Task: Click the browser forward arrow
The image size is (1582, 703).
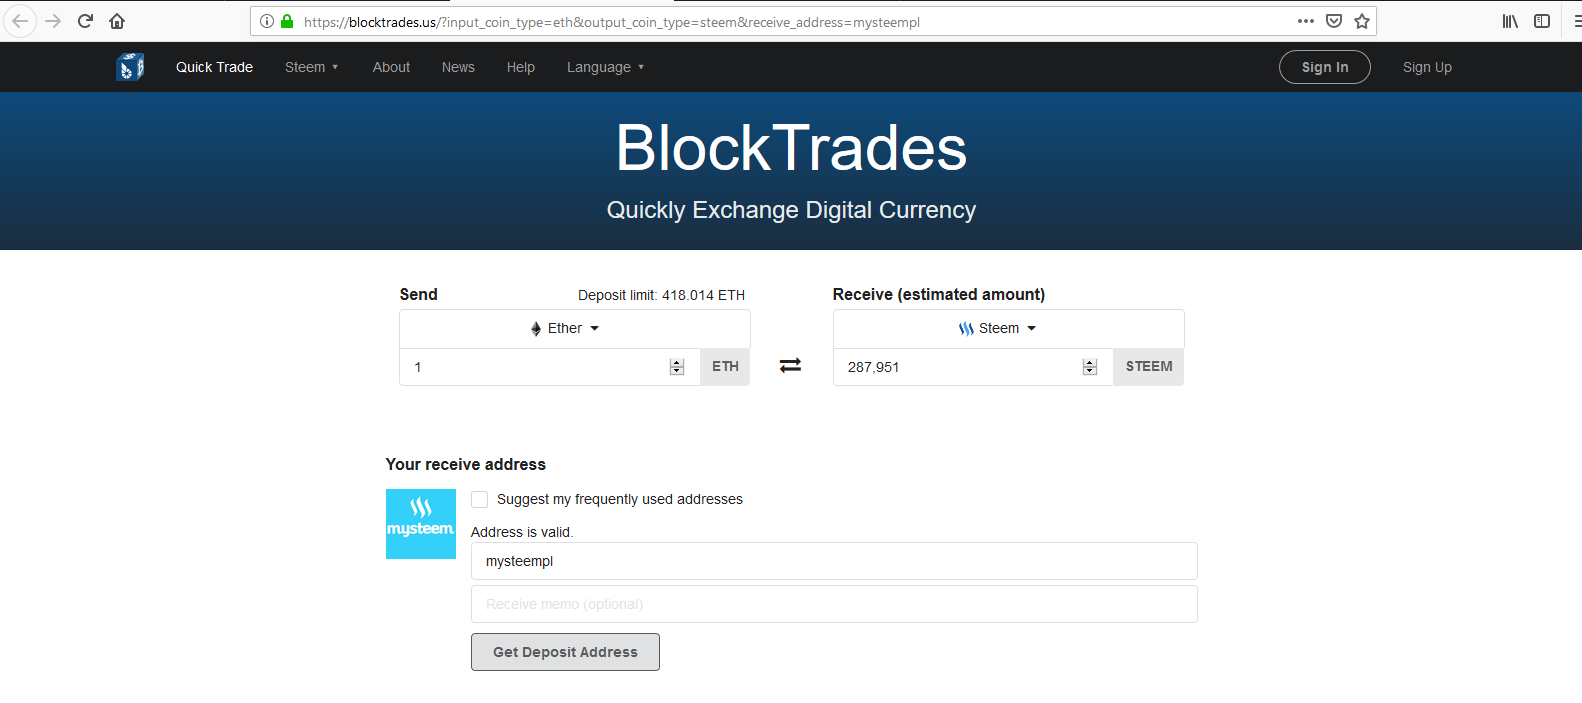Action: click(53, 21)
